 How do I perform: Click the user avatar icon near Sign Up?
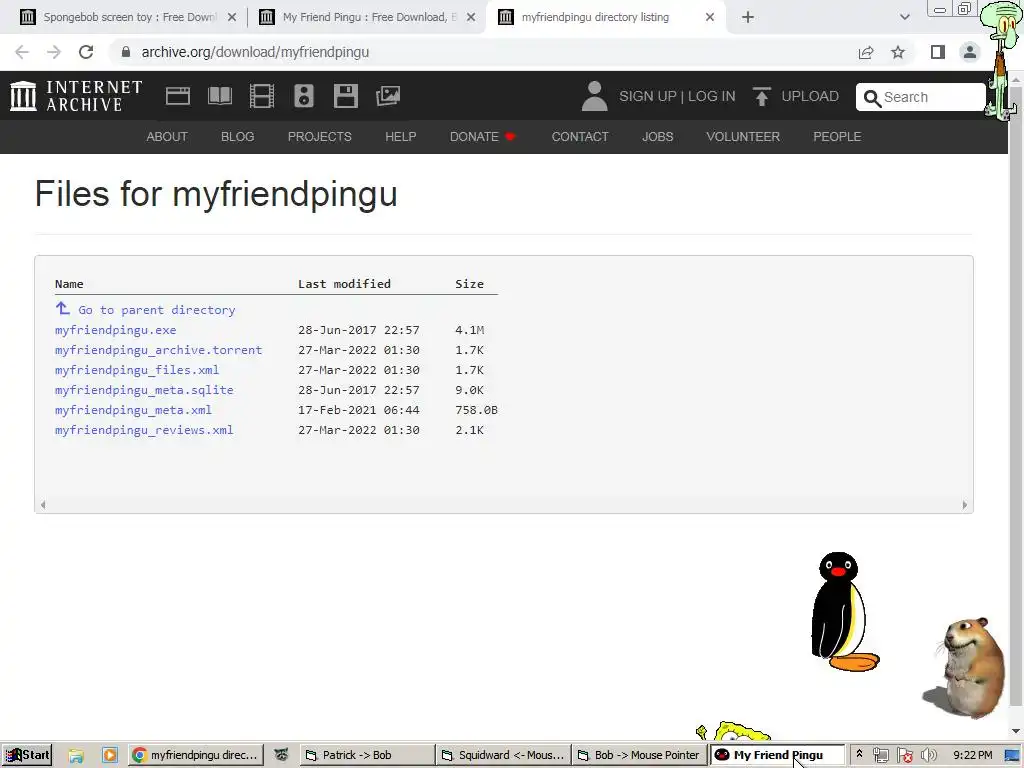pos(594,96)
